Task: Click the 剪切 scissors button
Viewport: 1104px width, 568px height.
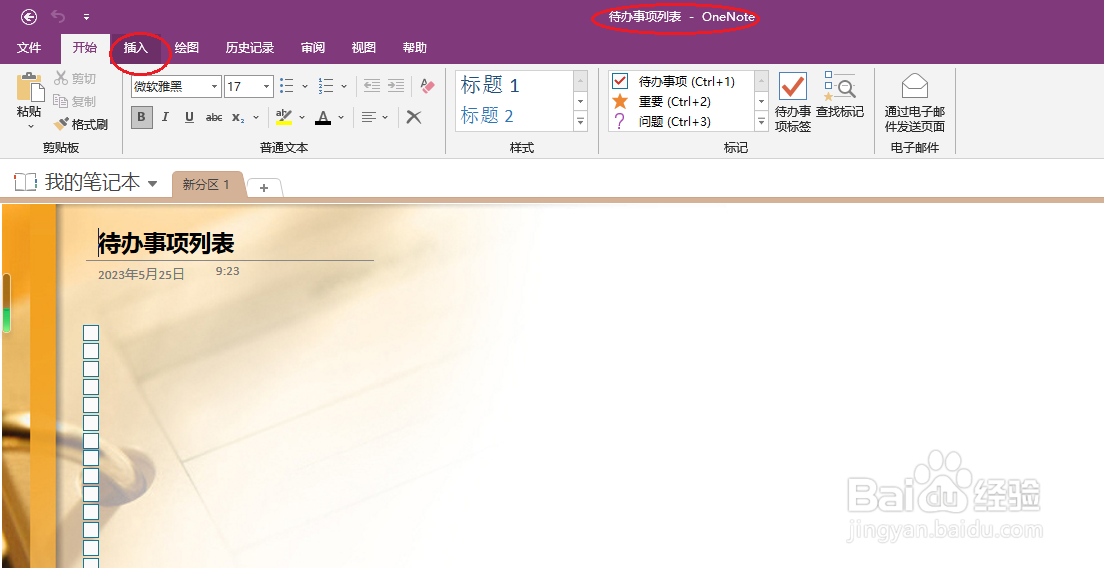Action: [75, 79]
